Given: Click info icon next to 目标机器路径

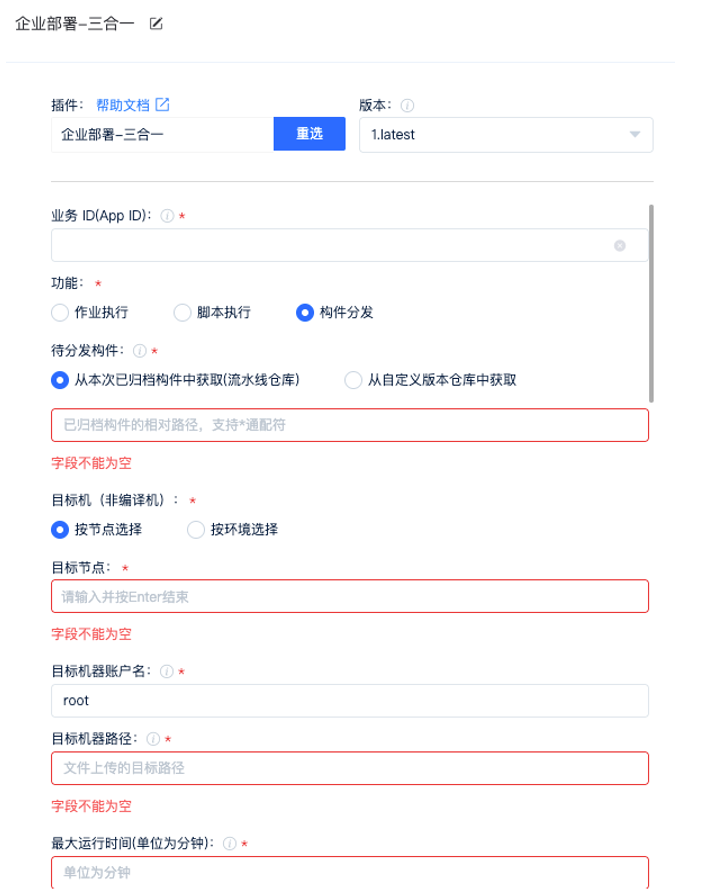Looking at the screenshot, I should point(153,739).
